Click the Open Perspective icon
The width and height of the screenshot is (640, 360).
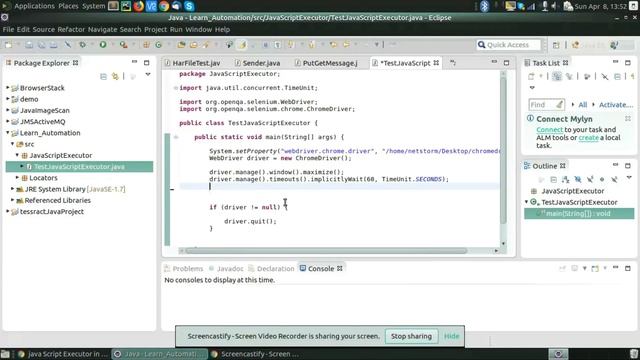(556, 45)
